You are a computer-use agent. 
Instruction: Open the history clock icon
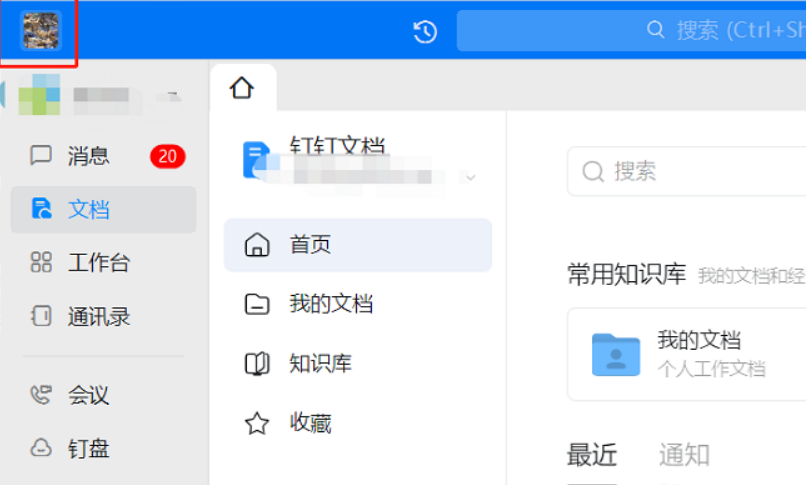click(425, 32)
